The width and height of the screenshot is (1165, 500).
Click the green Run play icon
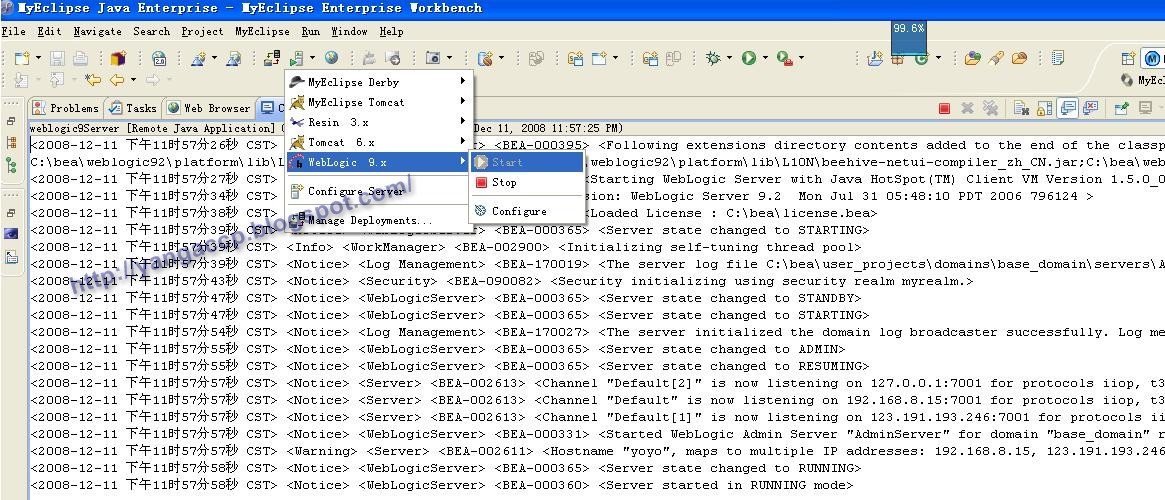749,58
